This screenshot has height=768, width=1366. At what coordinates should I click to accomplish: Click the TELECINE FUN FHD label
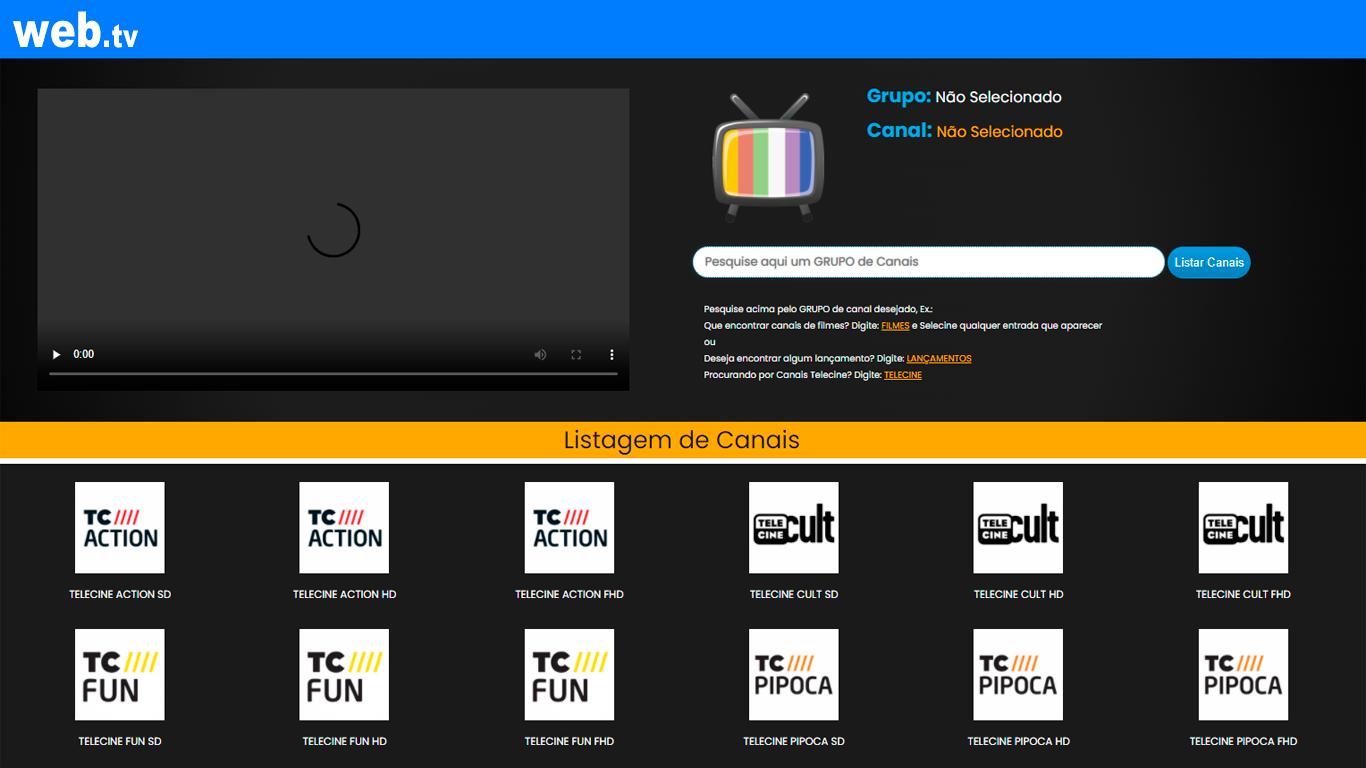(x=569, y=741)
